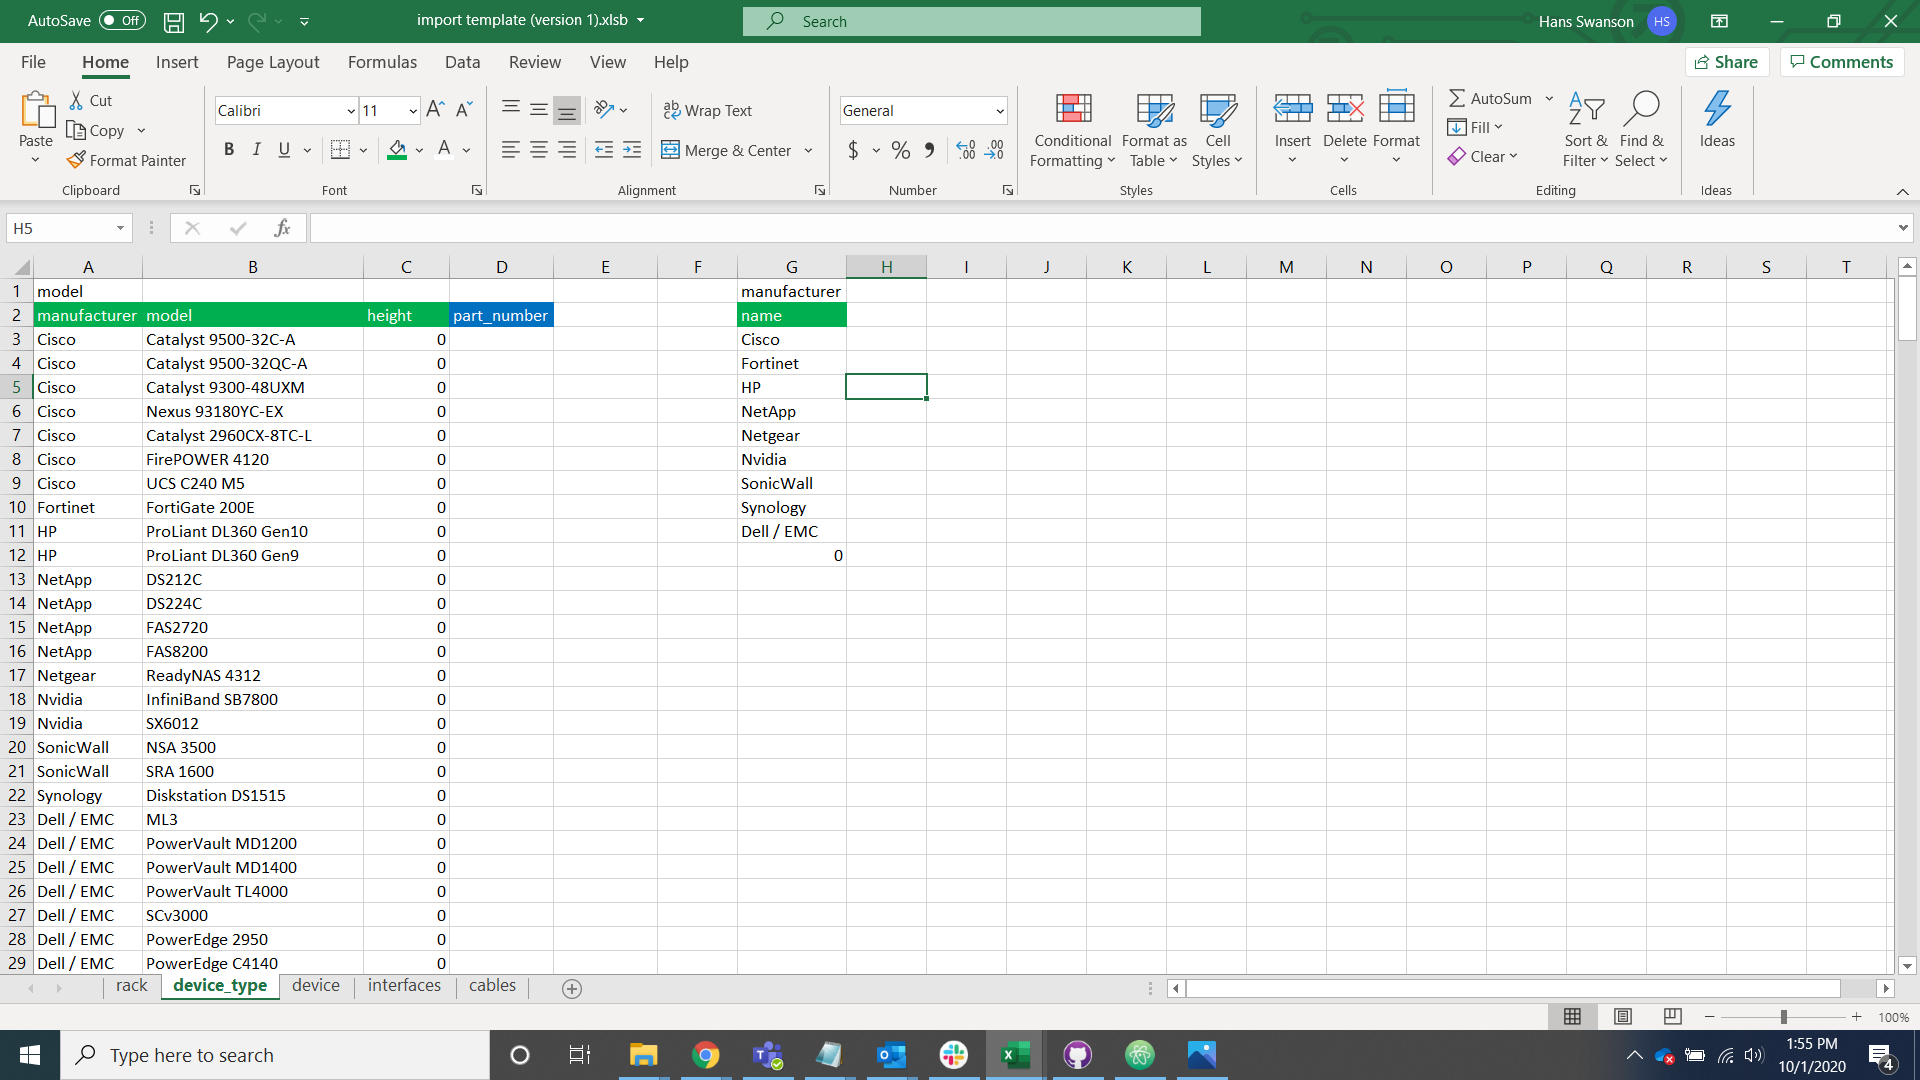Expand the Merge & Center options arrow
Image resolution: width=1920 pixels, height=1080 pixels.
tap(808, 150)
